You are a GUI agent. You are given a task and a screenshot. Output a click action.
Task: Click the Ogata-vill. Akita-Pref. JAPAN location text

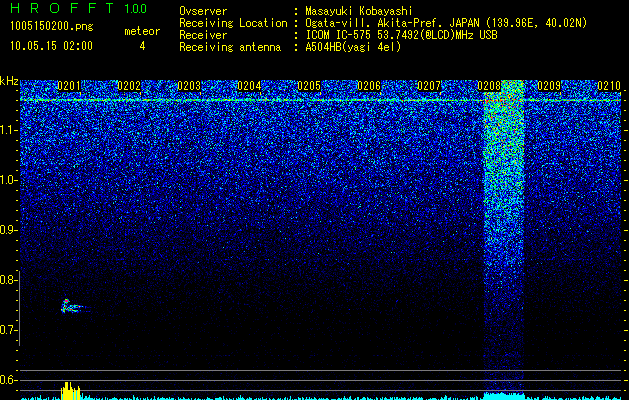(x=446, y=23)
